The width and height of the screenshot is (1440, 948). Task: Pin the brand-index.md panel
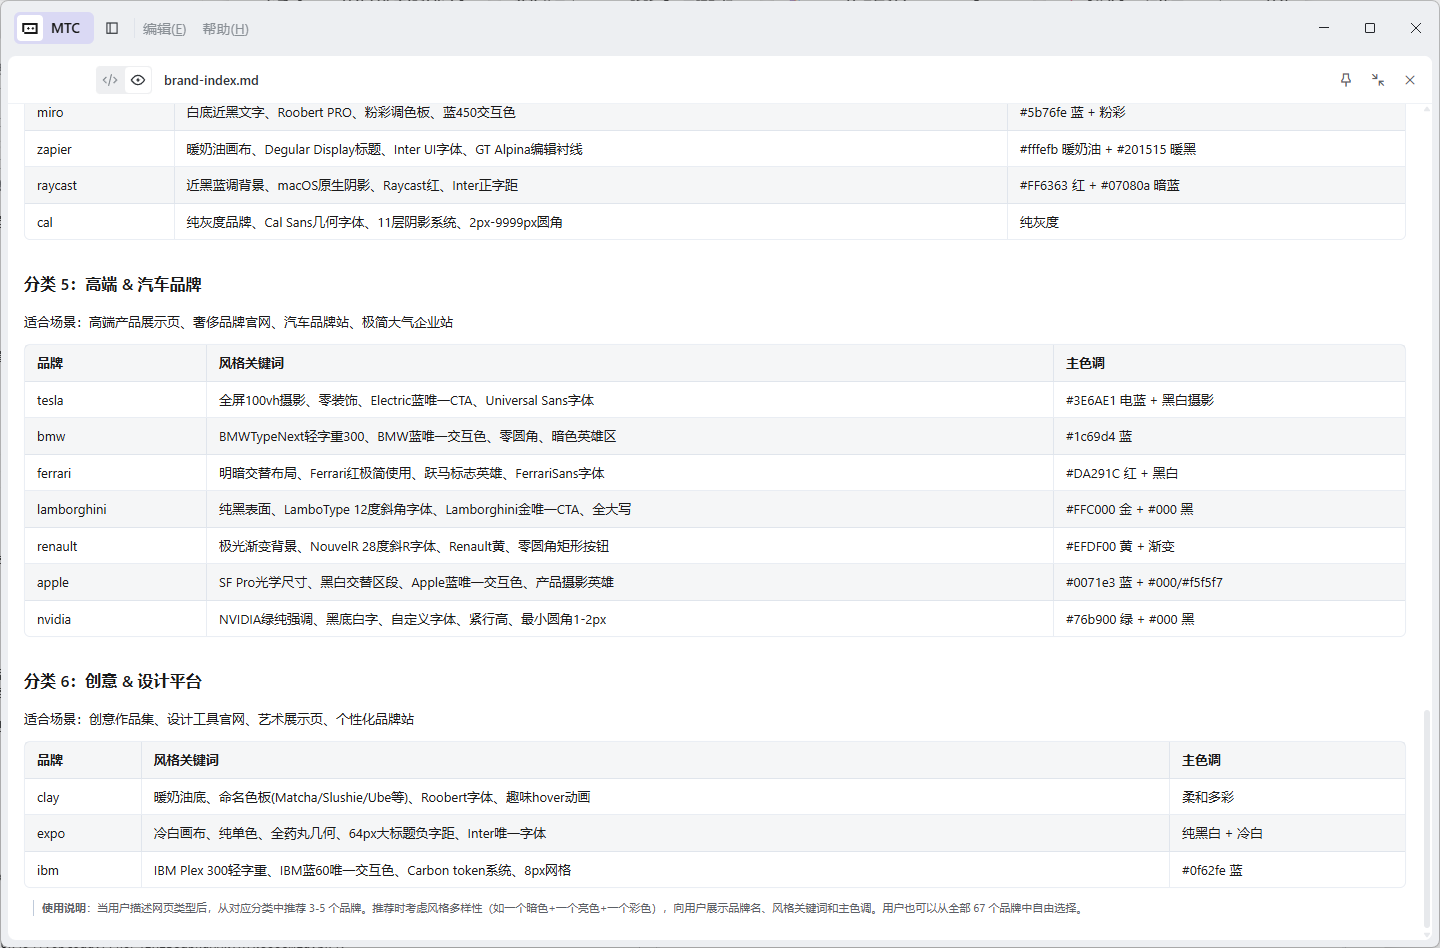coord(1346,80)
